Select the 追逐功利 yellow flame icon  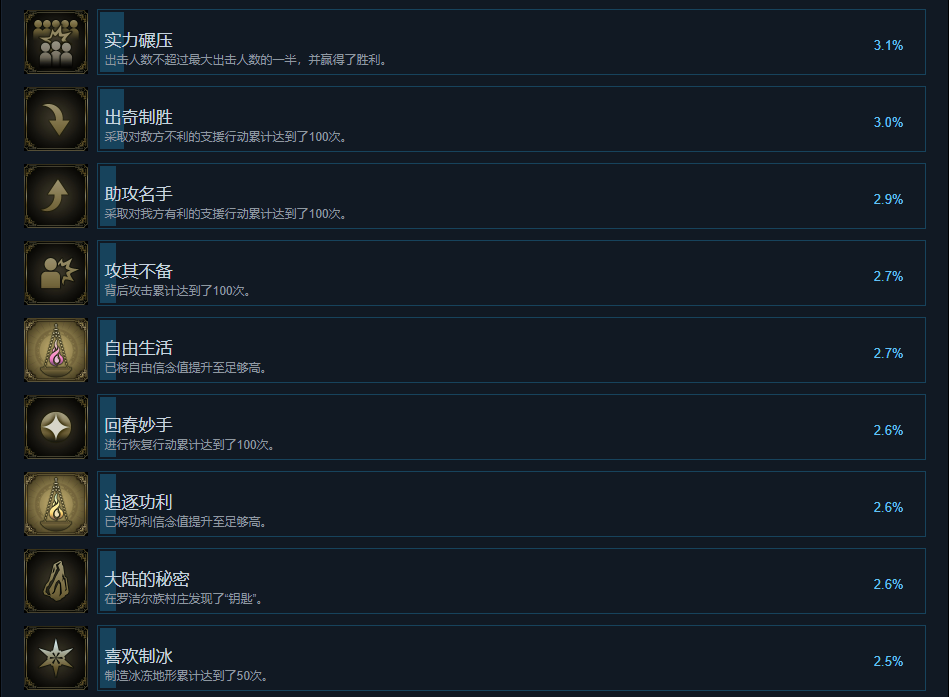(56, 504)
